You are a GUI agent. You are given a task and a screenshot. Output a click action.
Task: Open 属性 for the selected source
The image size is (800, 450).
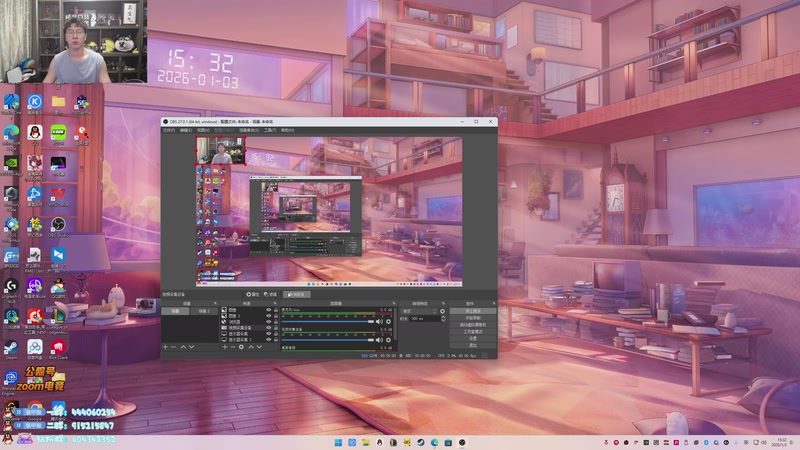point(253,294)
